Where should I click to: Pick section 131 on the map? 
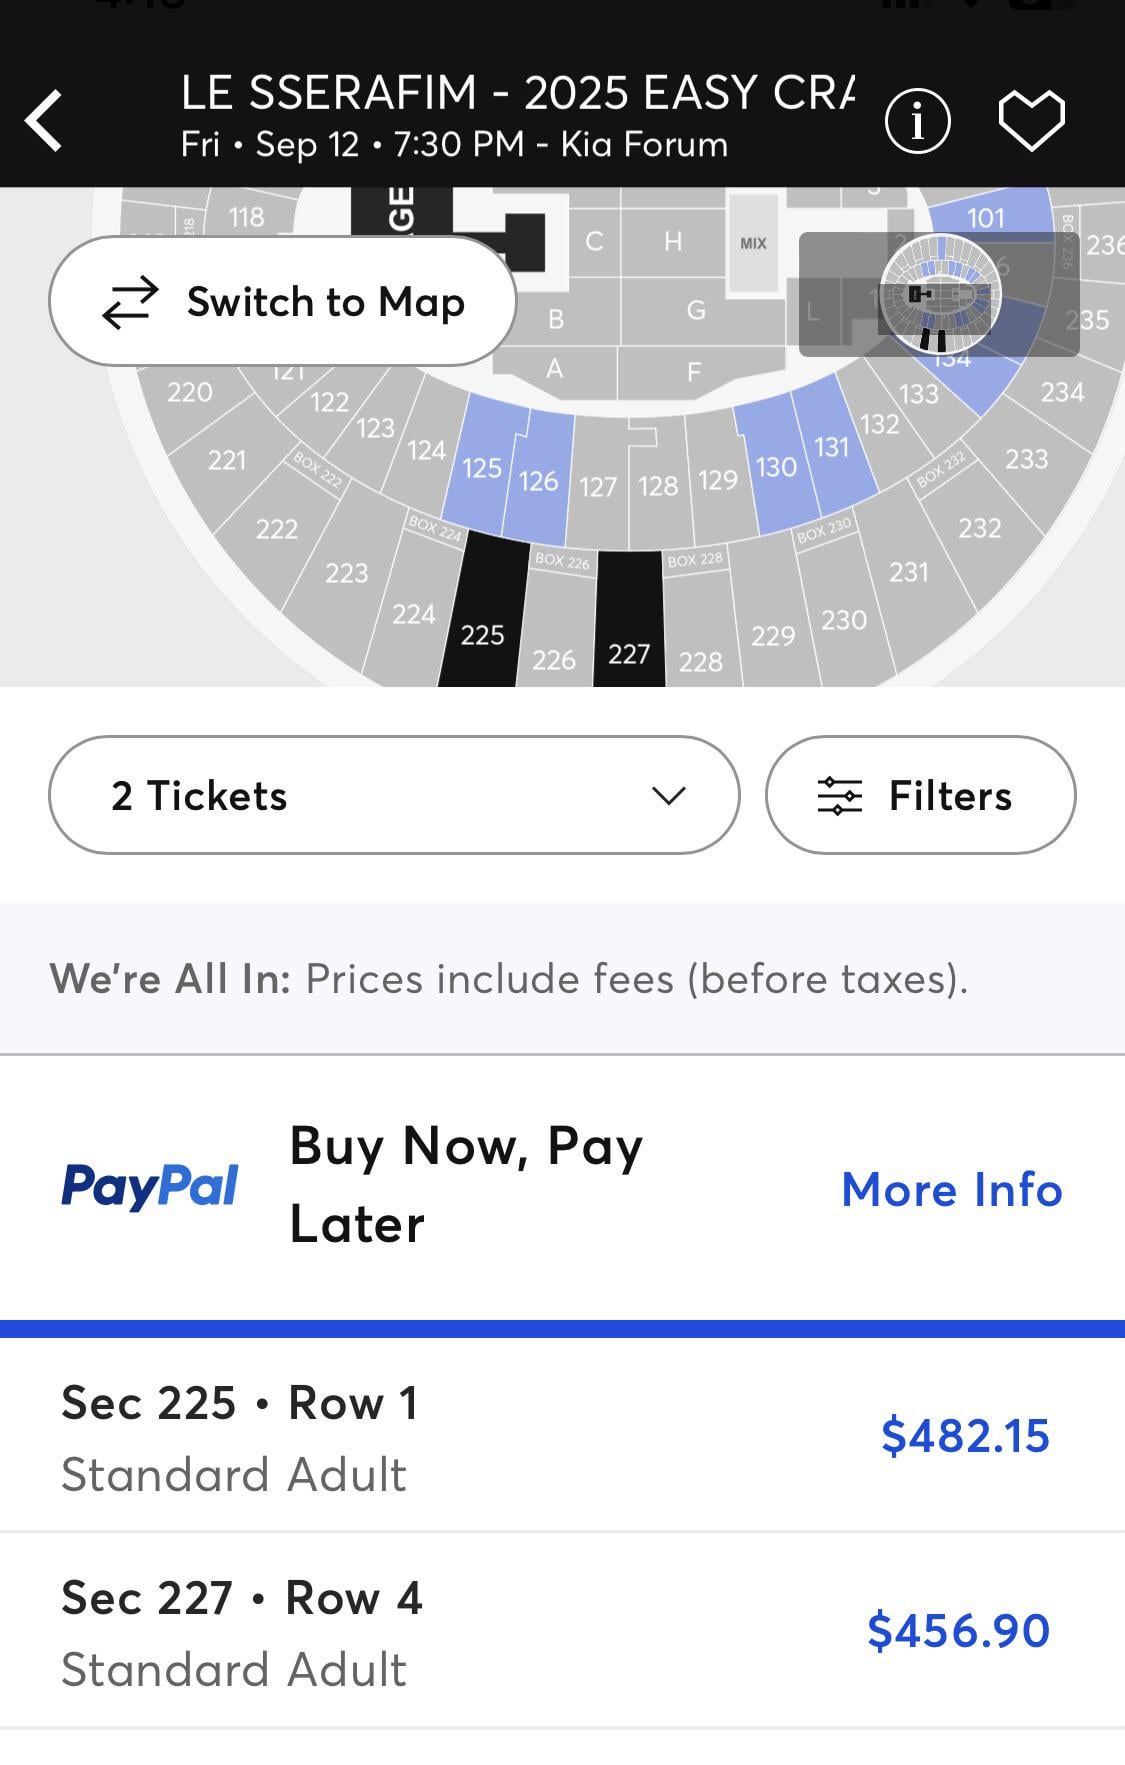point(831,446)
